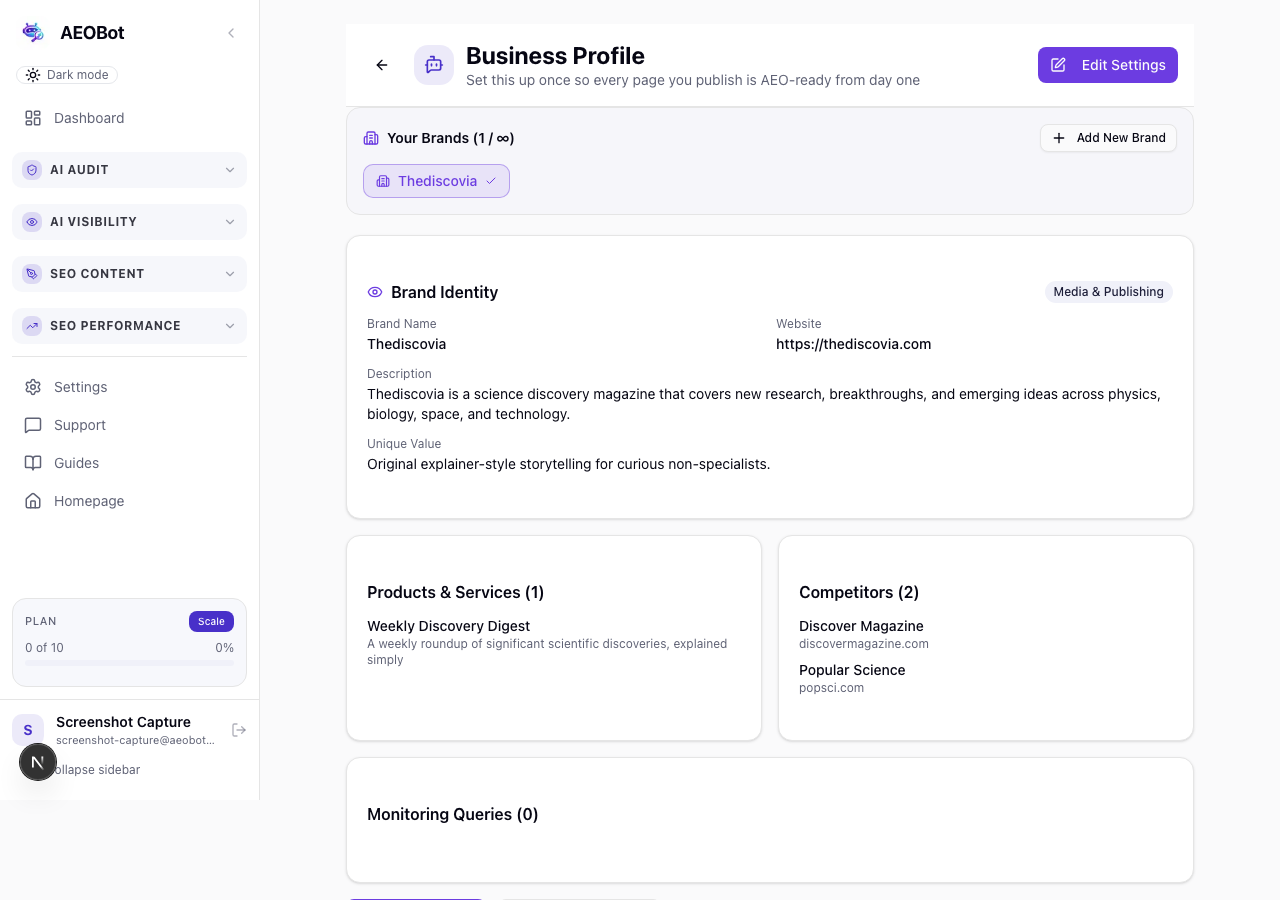Click the Business Profile robot icon
1280x900 pixels.
point(434,65)
